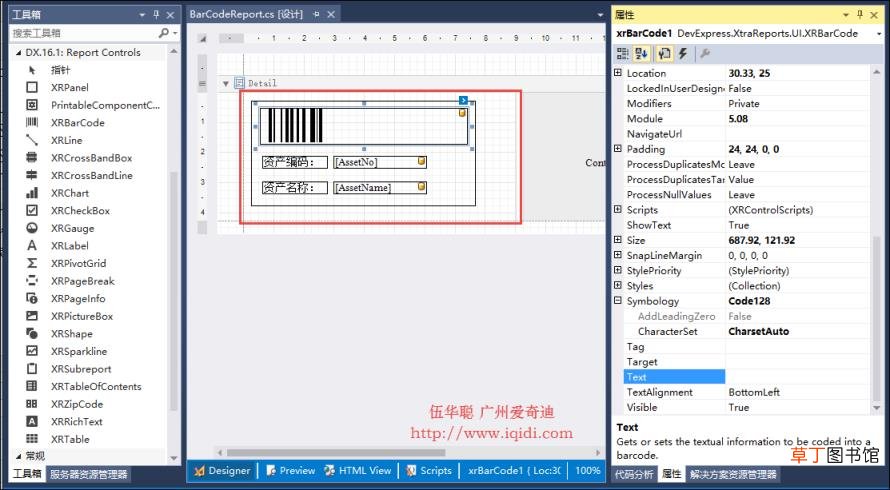Screen dimensions: 890x490
Task: Switch to 代码分析 tab
Action: (634, 474)
